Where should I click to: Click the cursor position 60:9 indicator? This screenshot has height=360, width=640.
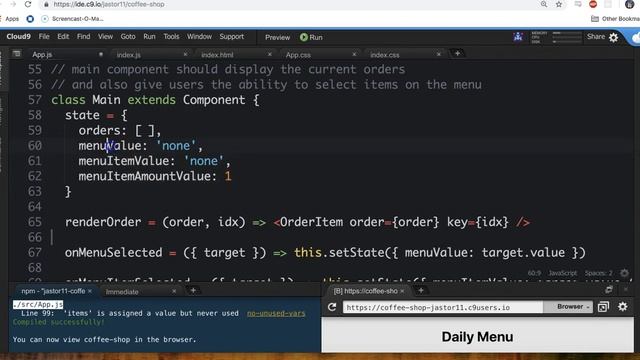click(x=534, y=273)
